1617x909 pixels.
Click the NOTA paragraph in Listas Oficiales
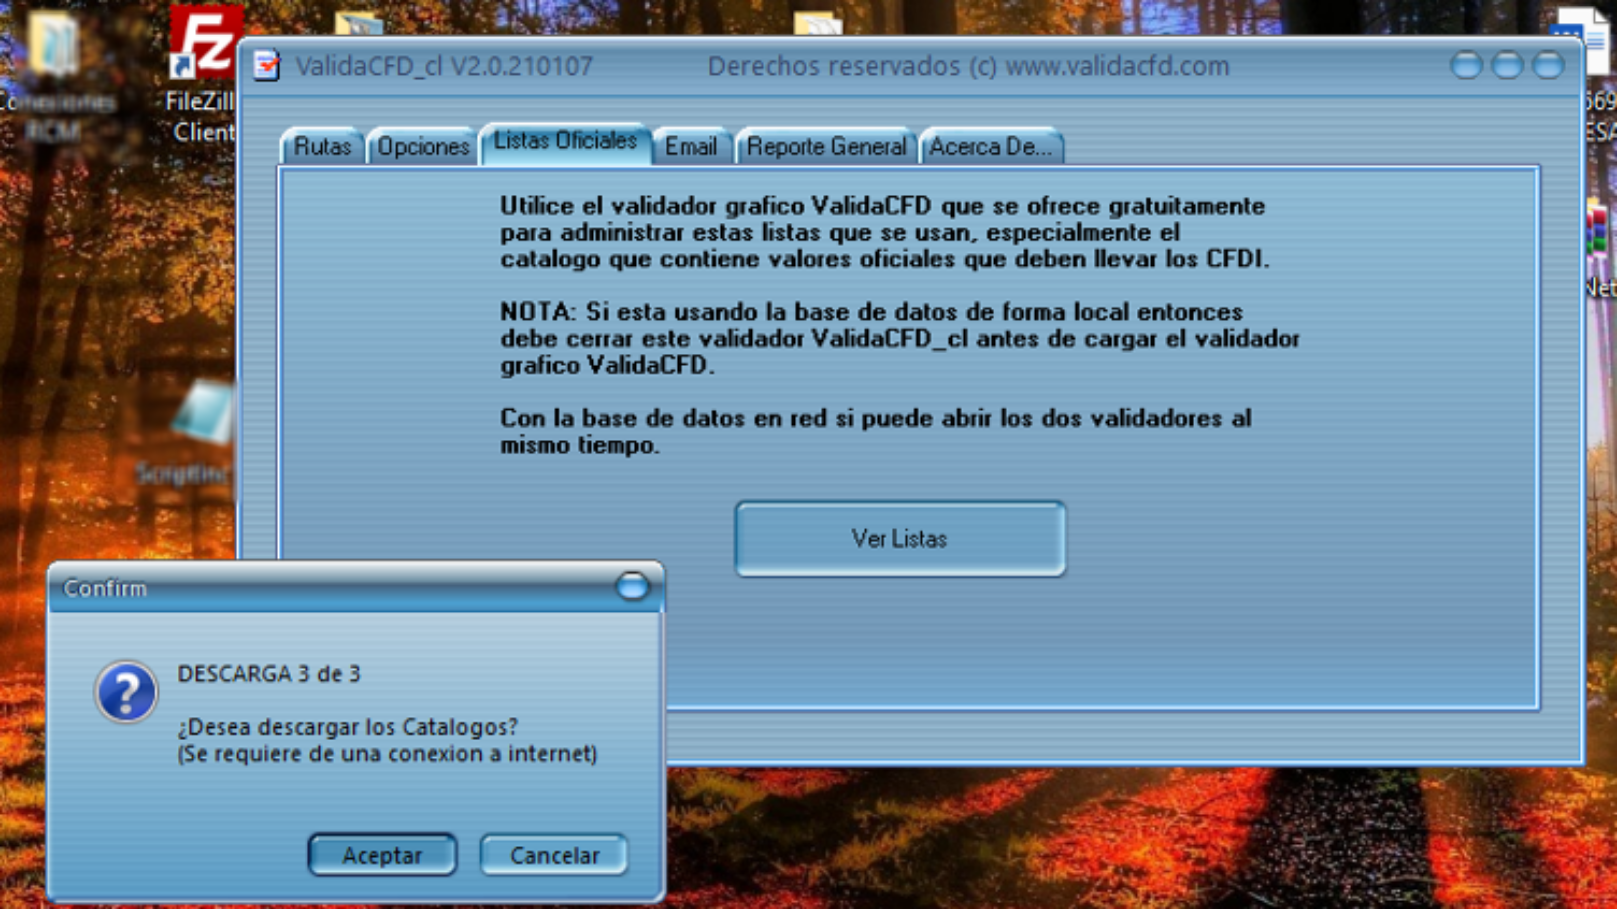(x=900, y=338)
